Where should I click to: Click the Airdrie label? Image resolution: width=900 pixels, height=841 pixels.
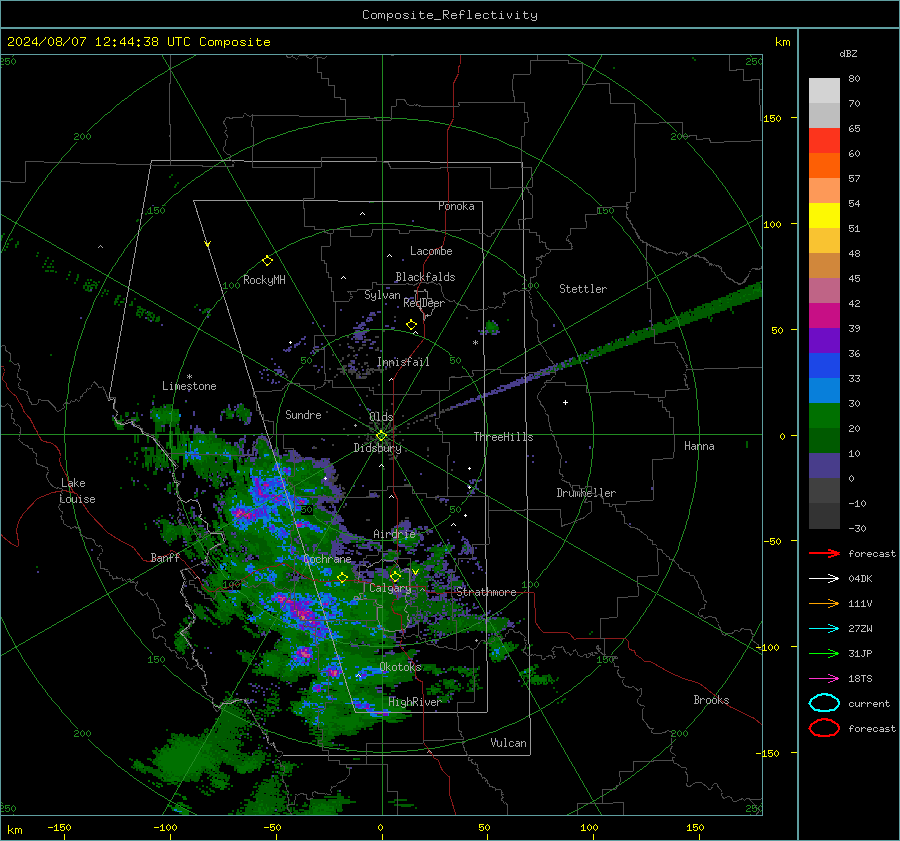point(394,534)
